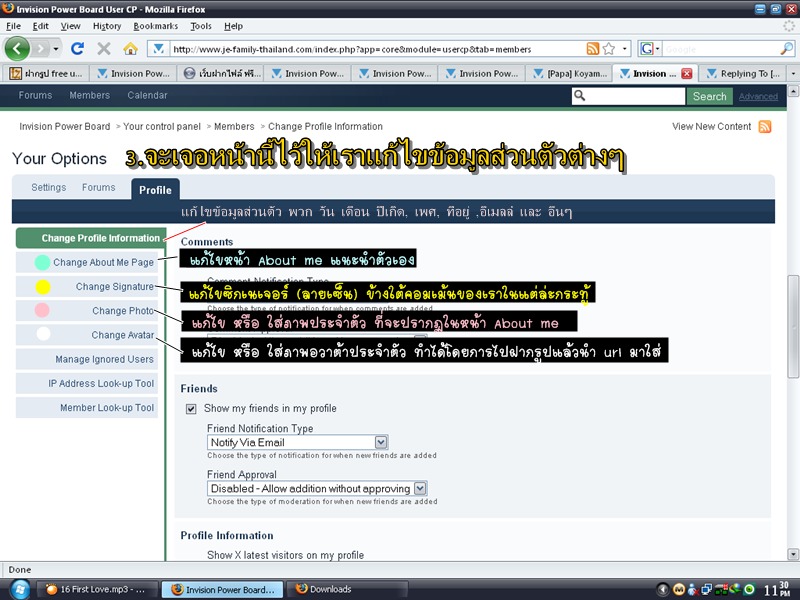This screenshot has width=800, height=600.
Task: Click the page scrollbar up arrow
Action: (x=793, y=91)
